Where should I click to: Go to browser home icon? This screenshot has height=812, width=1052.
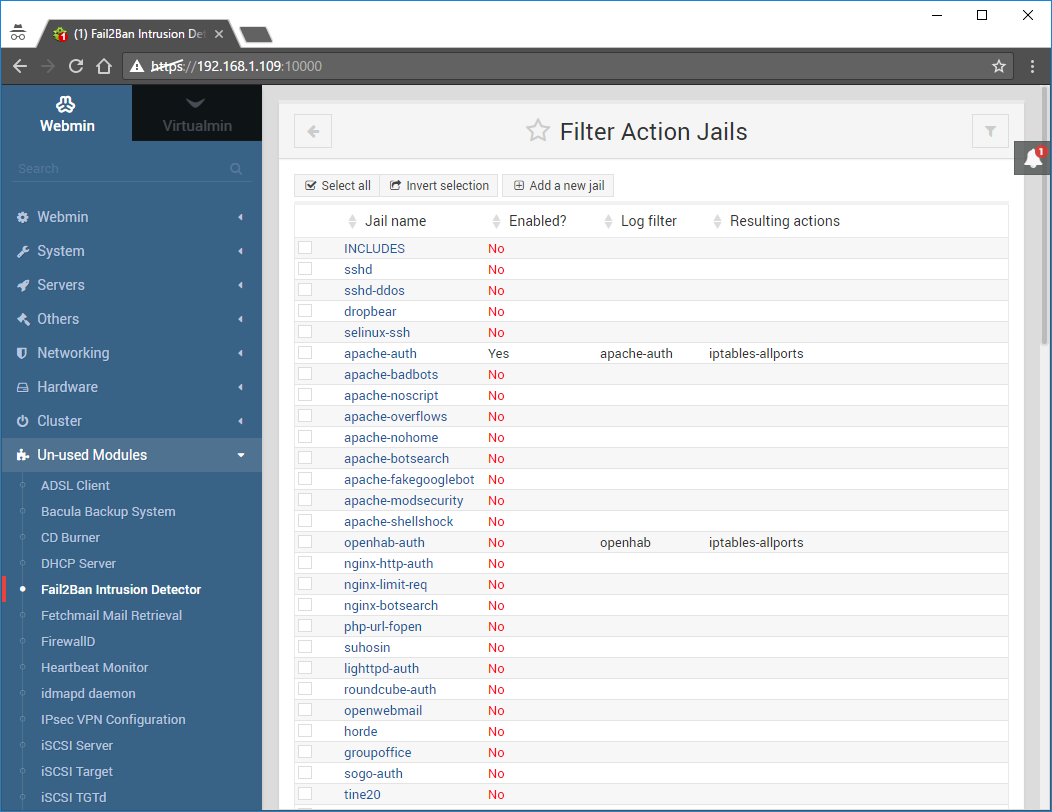tap(103, 66)
